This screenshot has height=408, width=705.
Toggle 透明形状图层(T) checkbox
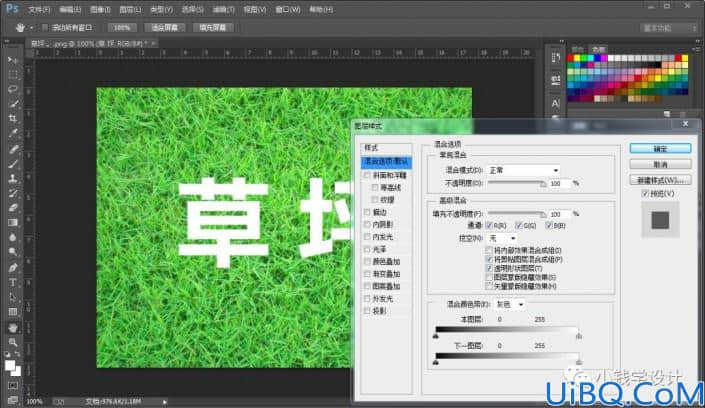[489, 268]
